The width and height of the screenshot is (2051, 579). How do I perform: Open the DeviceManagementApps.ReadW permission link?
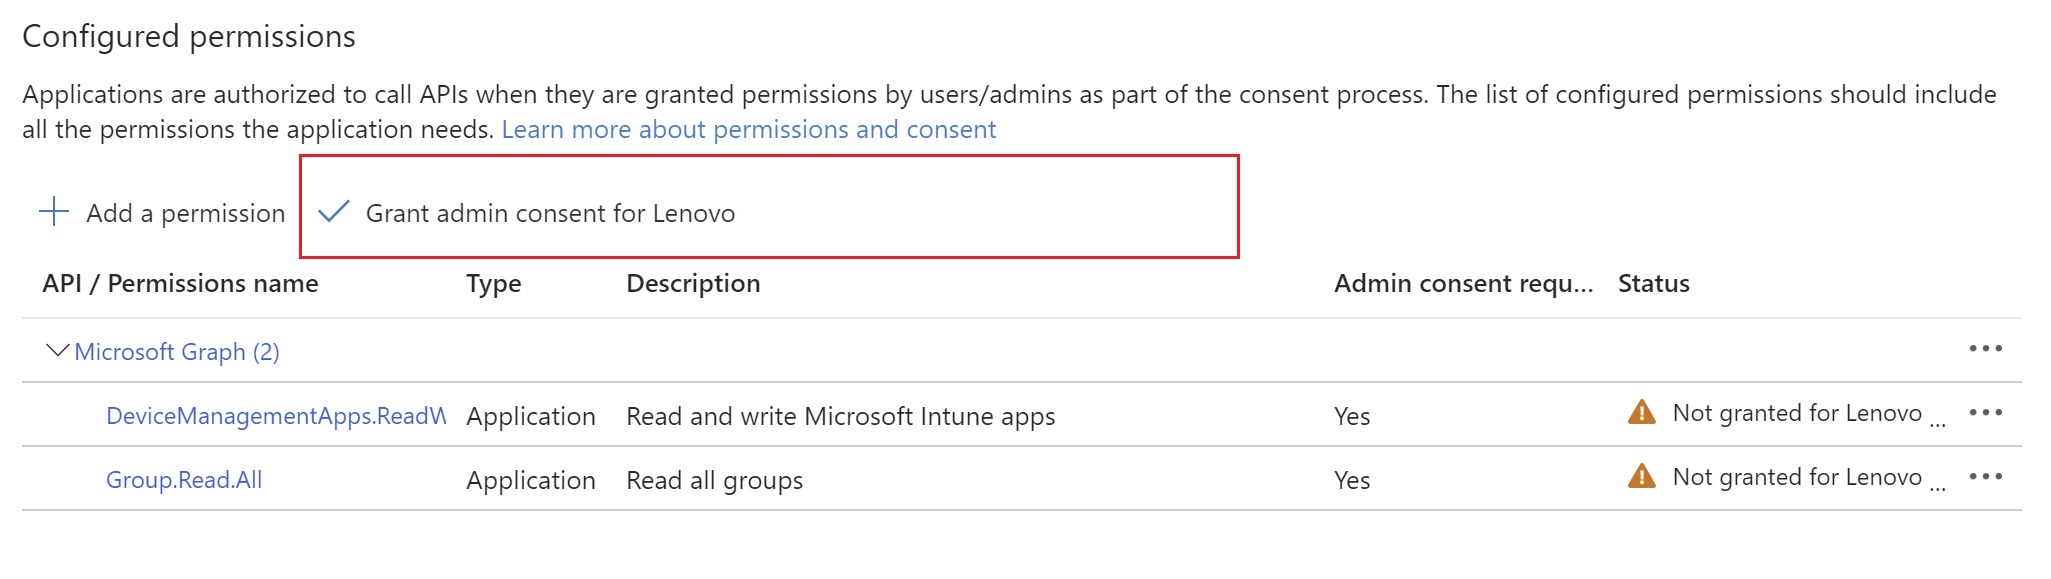(x=276, y=416)
